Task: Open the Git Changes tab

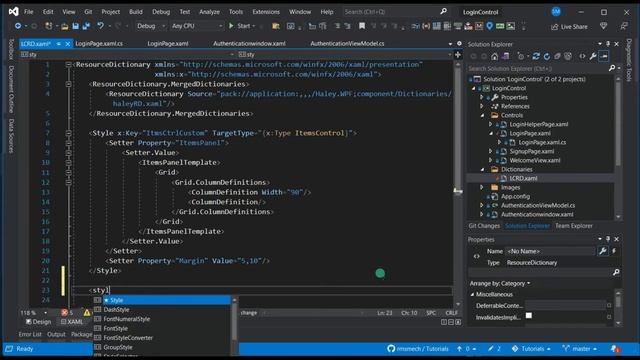Action: pos(484,226)
